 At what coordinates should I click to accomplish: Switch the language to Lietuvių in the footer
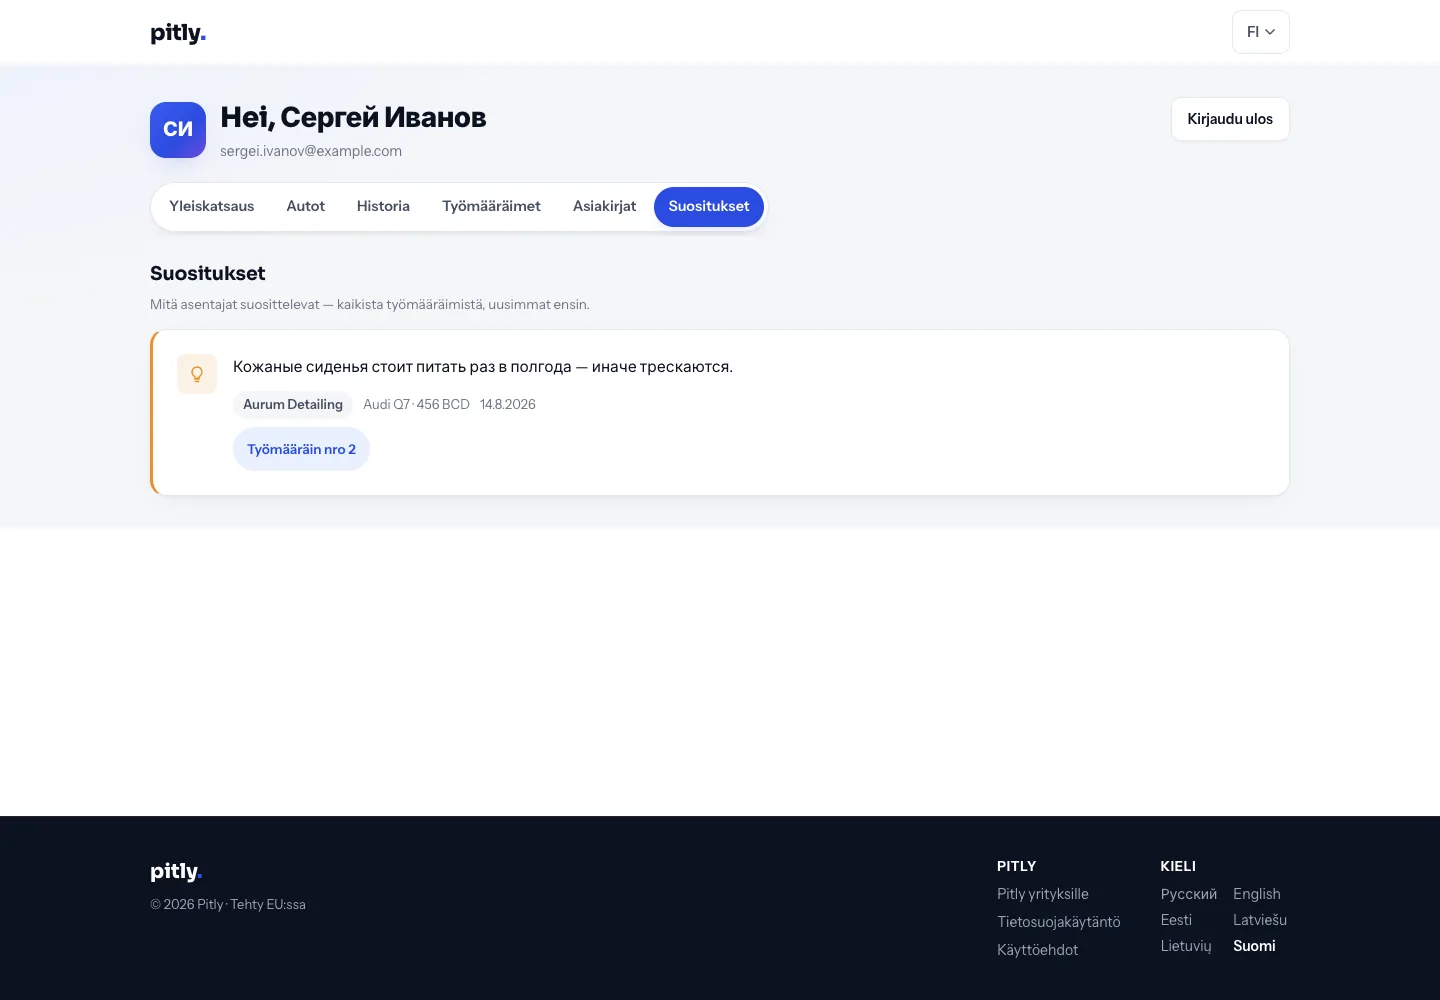point(1186,946)
